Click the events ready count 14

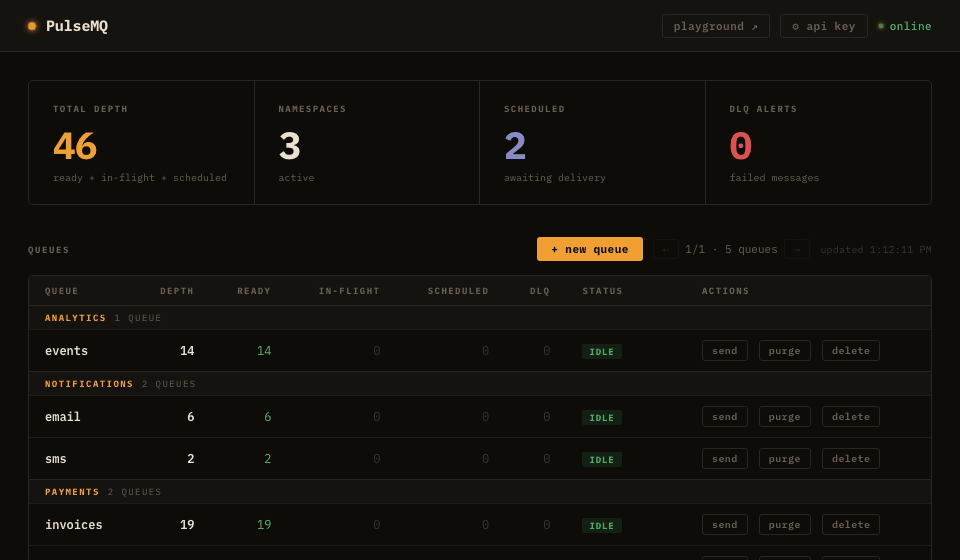pos(264,351)
